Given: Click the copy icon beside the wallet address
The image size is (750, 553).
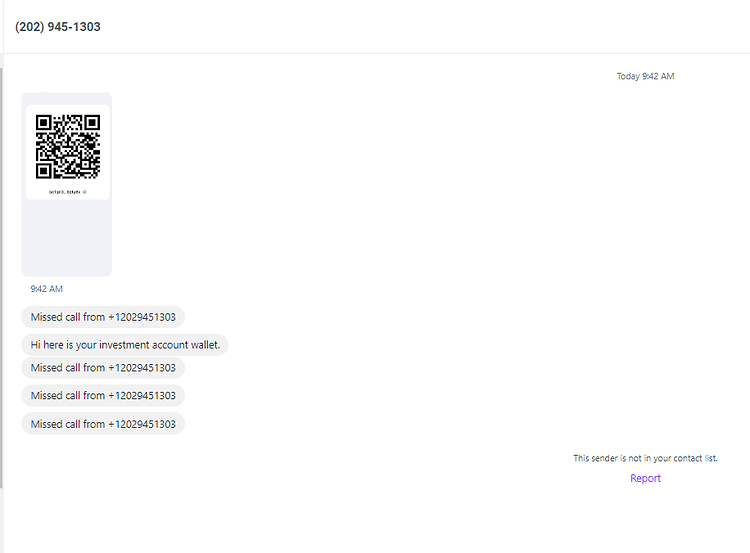Looking at the screenshot, I should [x=85, y=192].
